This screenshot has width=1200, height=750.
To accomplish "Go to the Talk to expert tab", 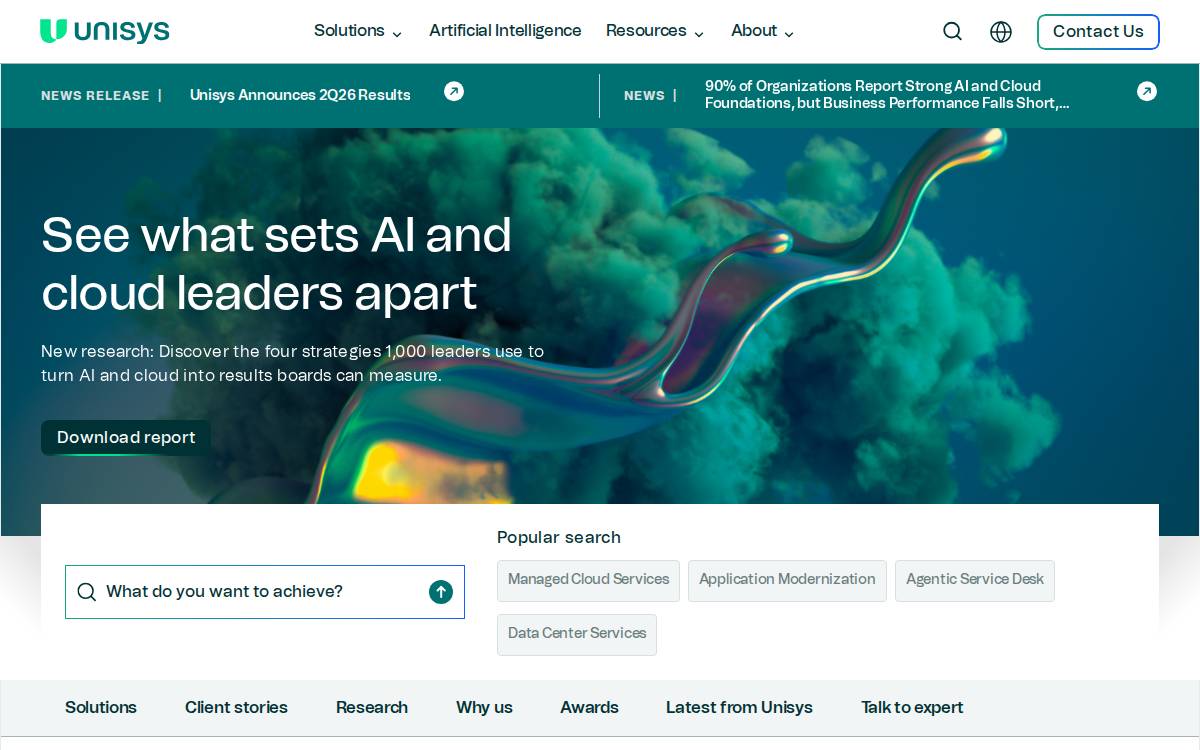I will point(912,708).
